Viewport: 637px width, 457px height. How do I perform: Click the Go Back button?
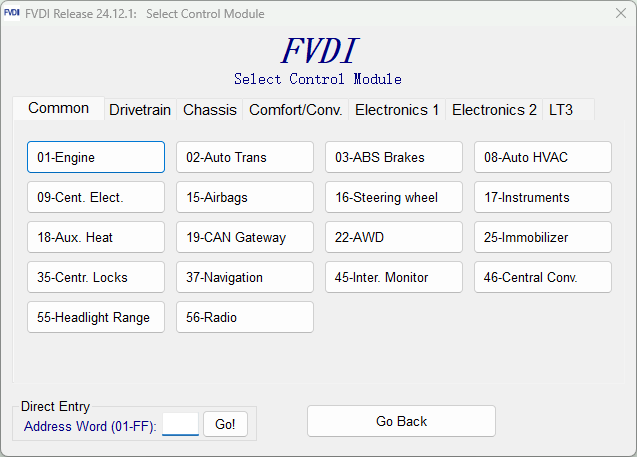[x=401, y=421]
